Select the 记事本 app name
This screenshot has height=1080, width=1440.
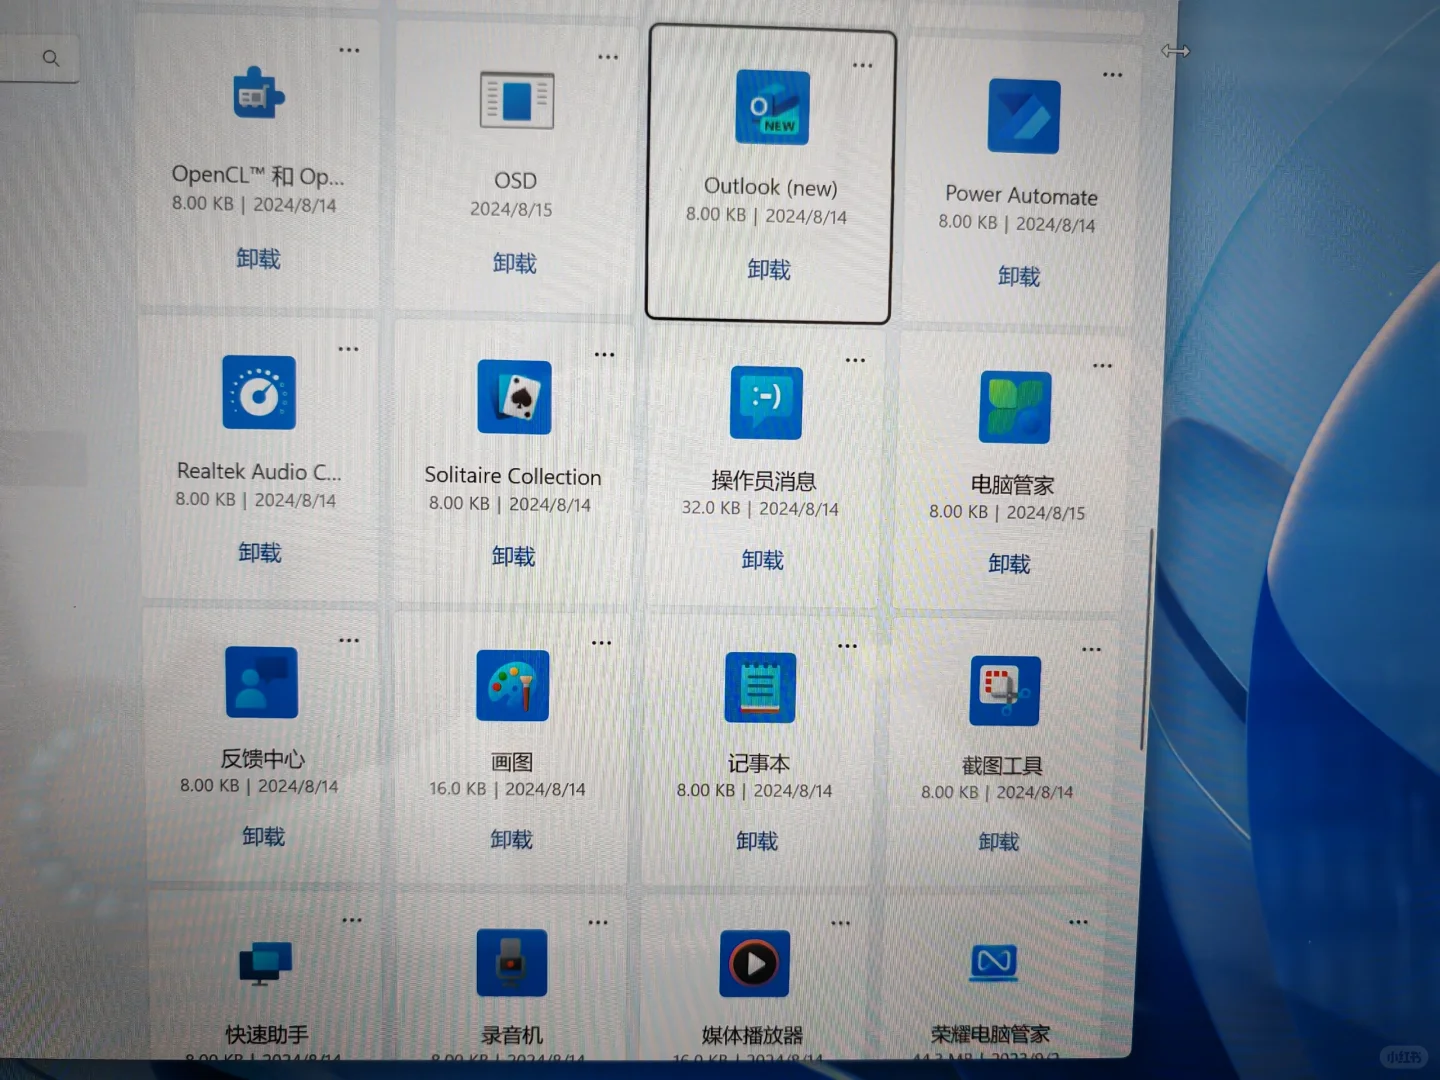(759, 764)
